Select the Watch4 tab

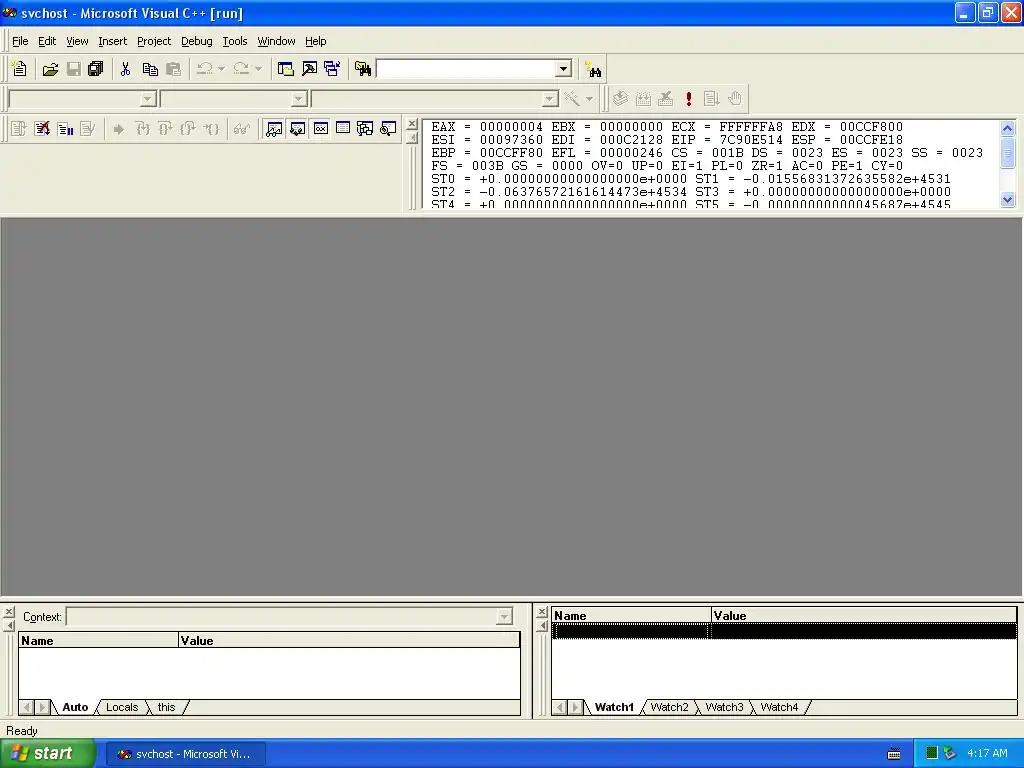tap(779, 707)
